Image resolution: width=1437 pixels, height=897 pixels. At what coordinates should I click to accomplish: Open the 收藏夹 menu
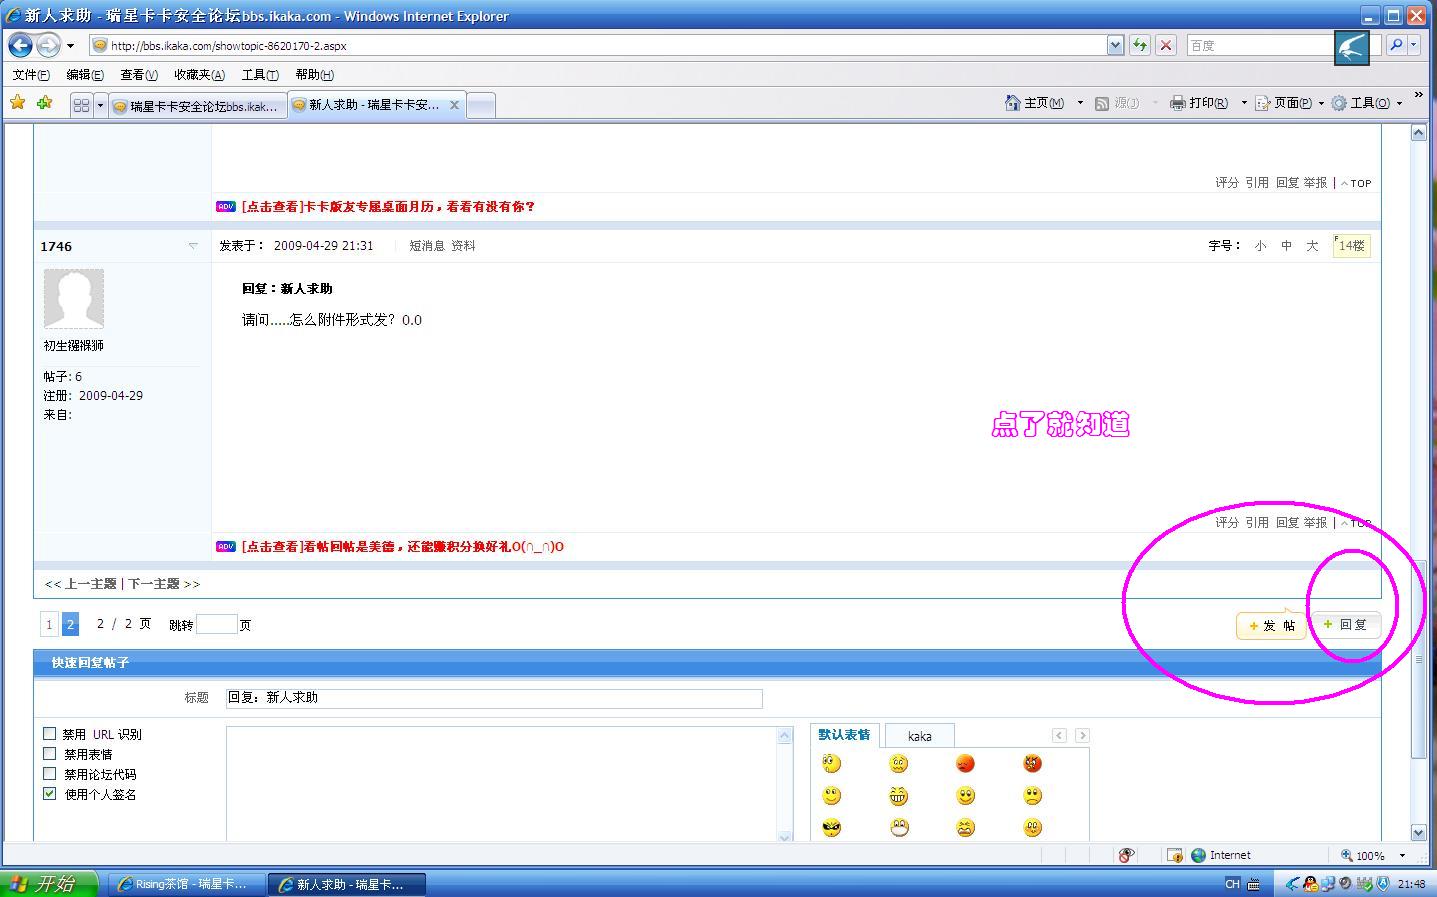pyautogui.click(x=199, y=75)
